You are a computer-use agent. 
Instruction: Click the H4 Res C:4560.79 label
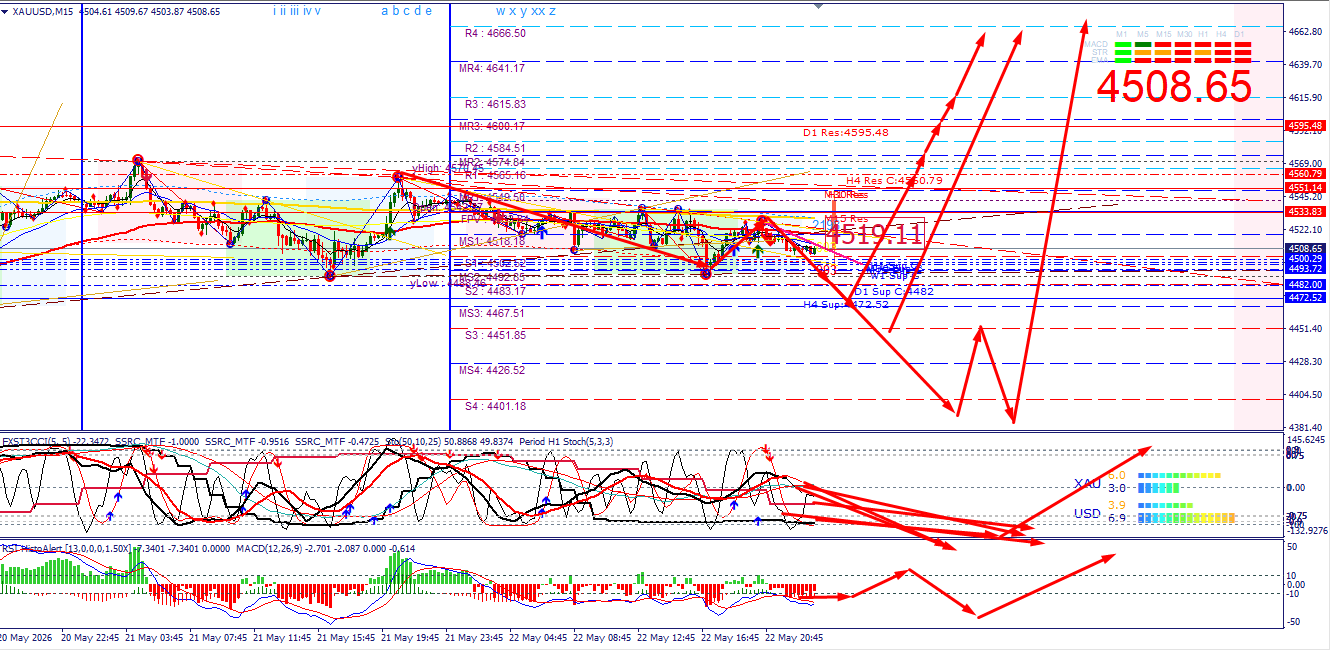895,180
